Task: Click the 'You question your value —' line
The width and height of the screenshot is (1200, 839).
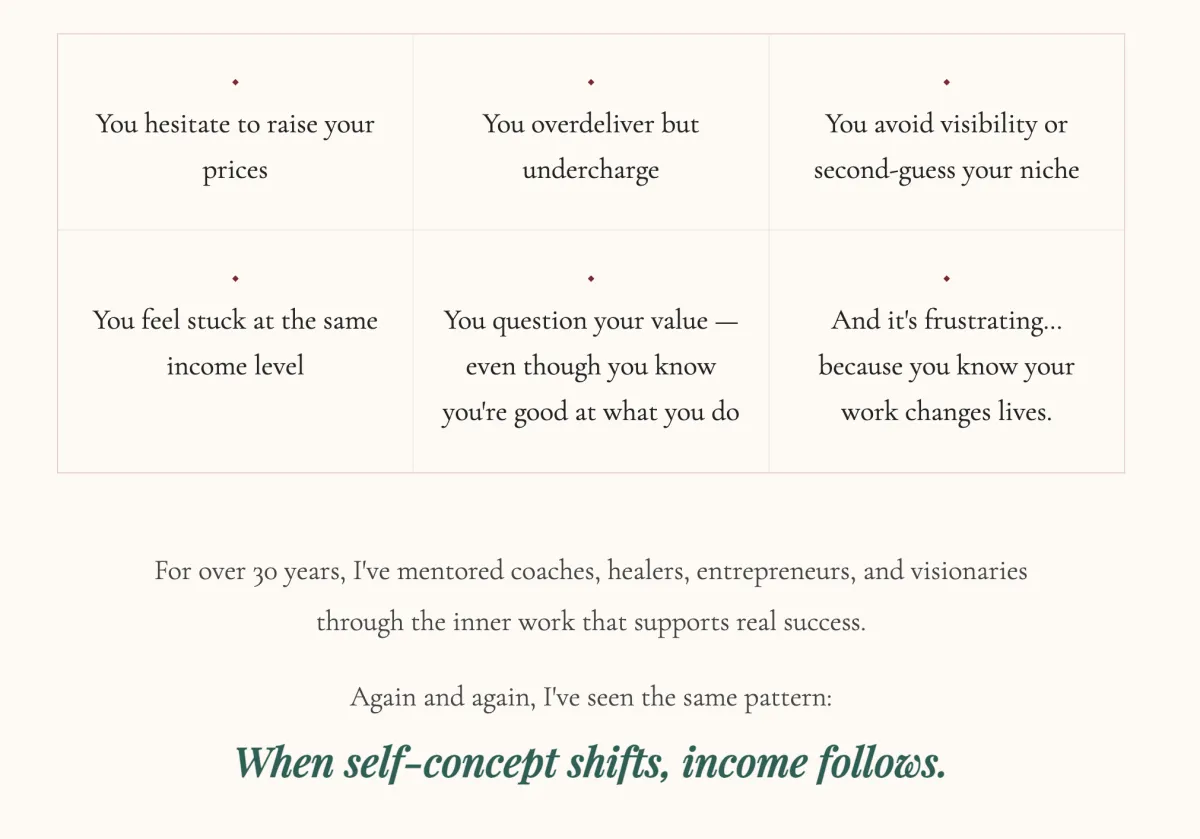Action: click(591, 321)
